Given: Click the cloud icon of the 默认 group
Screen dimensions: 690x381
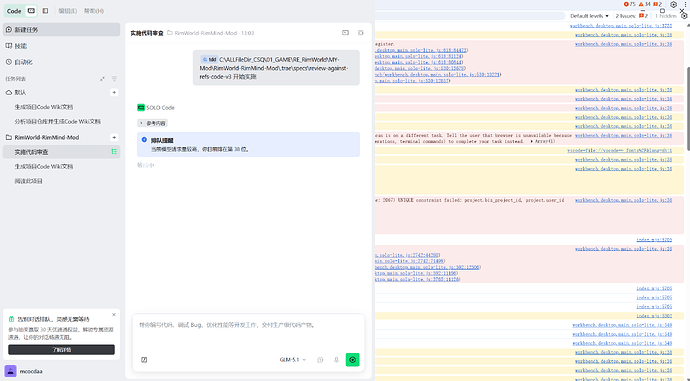Looking at the screenshot, I should tap(9, 92).
